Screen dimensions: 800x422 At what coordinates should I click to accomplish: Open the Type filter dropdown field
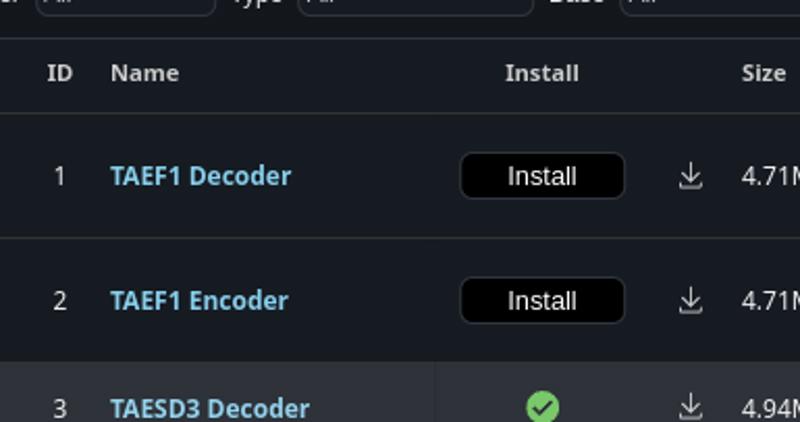(415, 6)
